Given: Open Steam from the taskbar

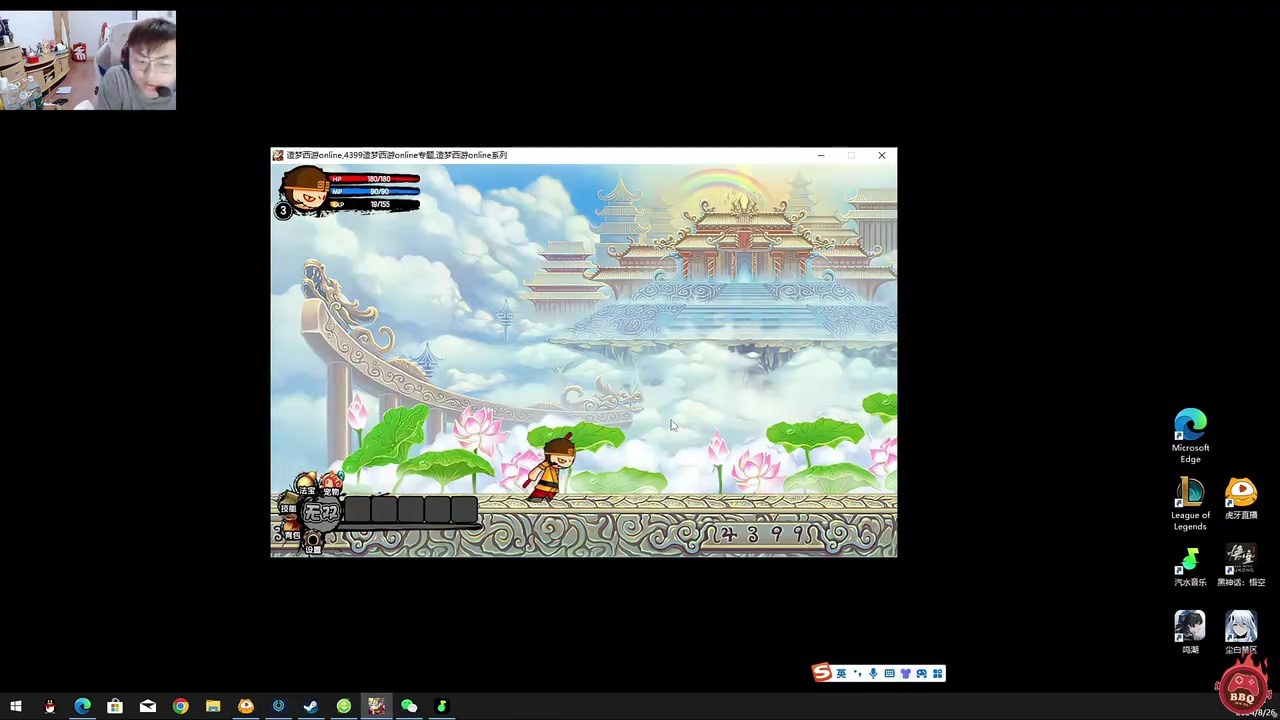Looking at the screenshot, I should (x=311, y=707).
